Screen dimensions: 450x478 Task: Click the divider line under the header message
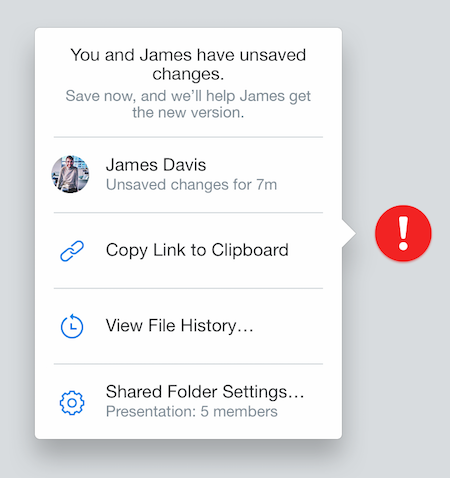(188, 137)
